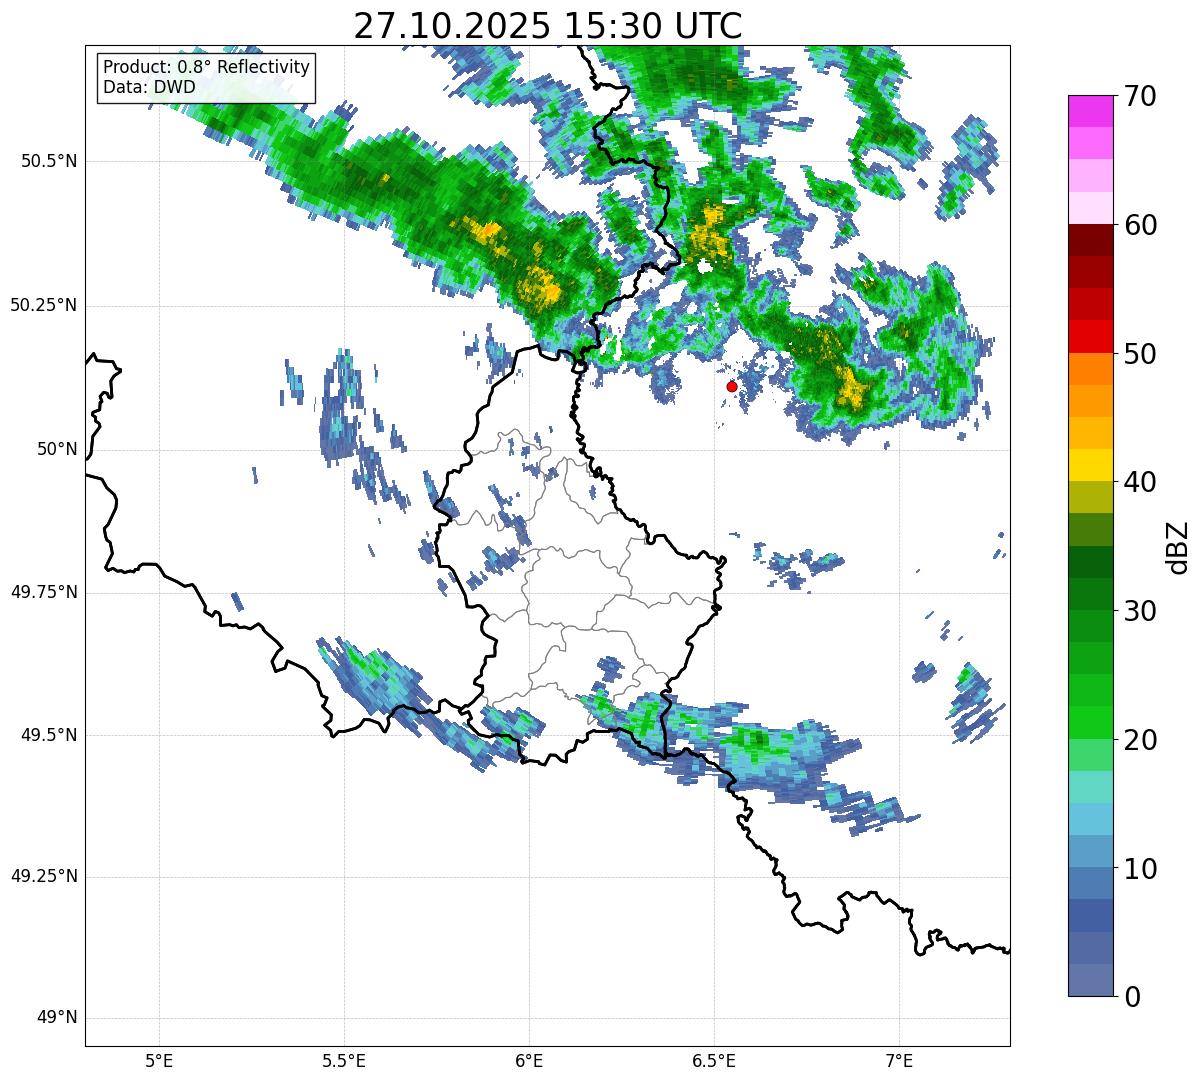Click the title "27.10.2025 15:30 UTC"
This screenshot has height=1081, width=1202.
(548, 25)
